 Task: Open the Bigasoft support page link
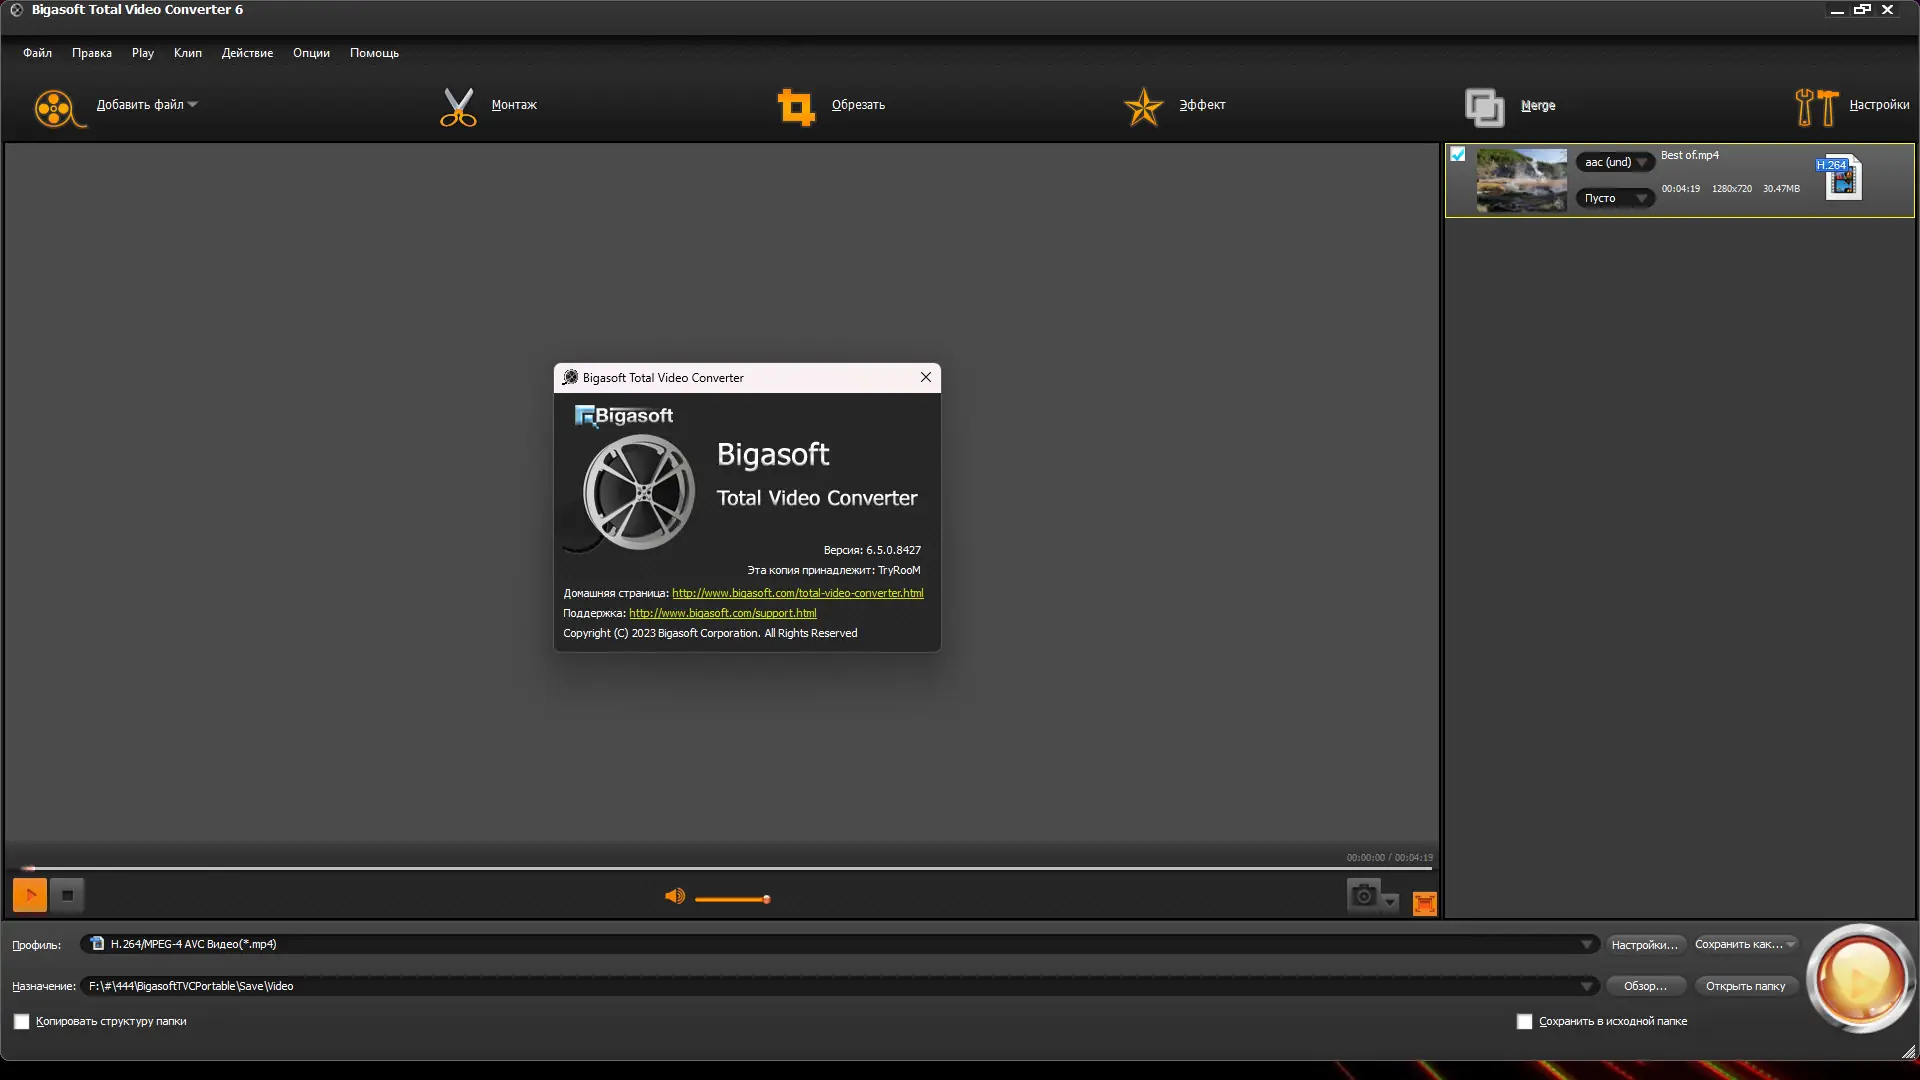pyautogui.click(x=722, y=613)
